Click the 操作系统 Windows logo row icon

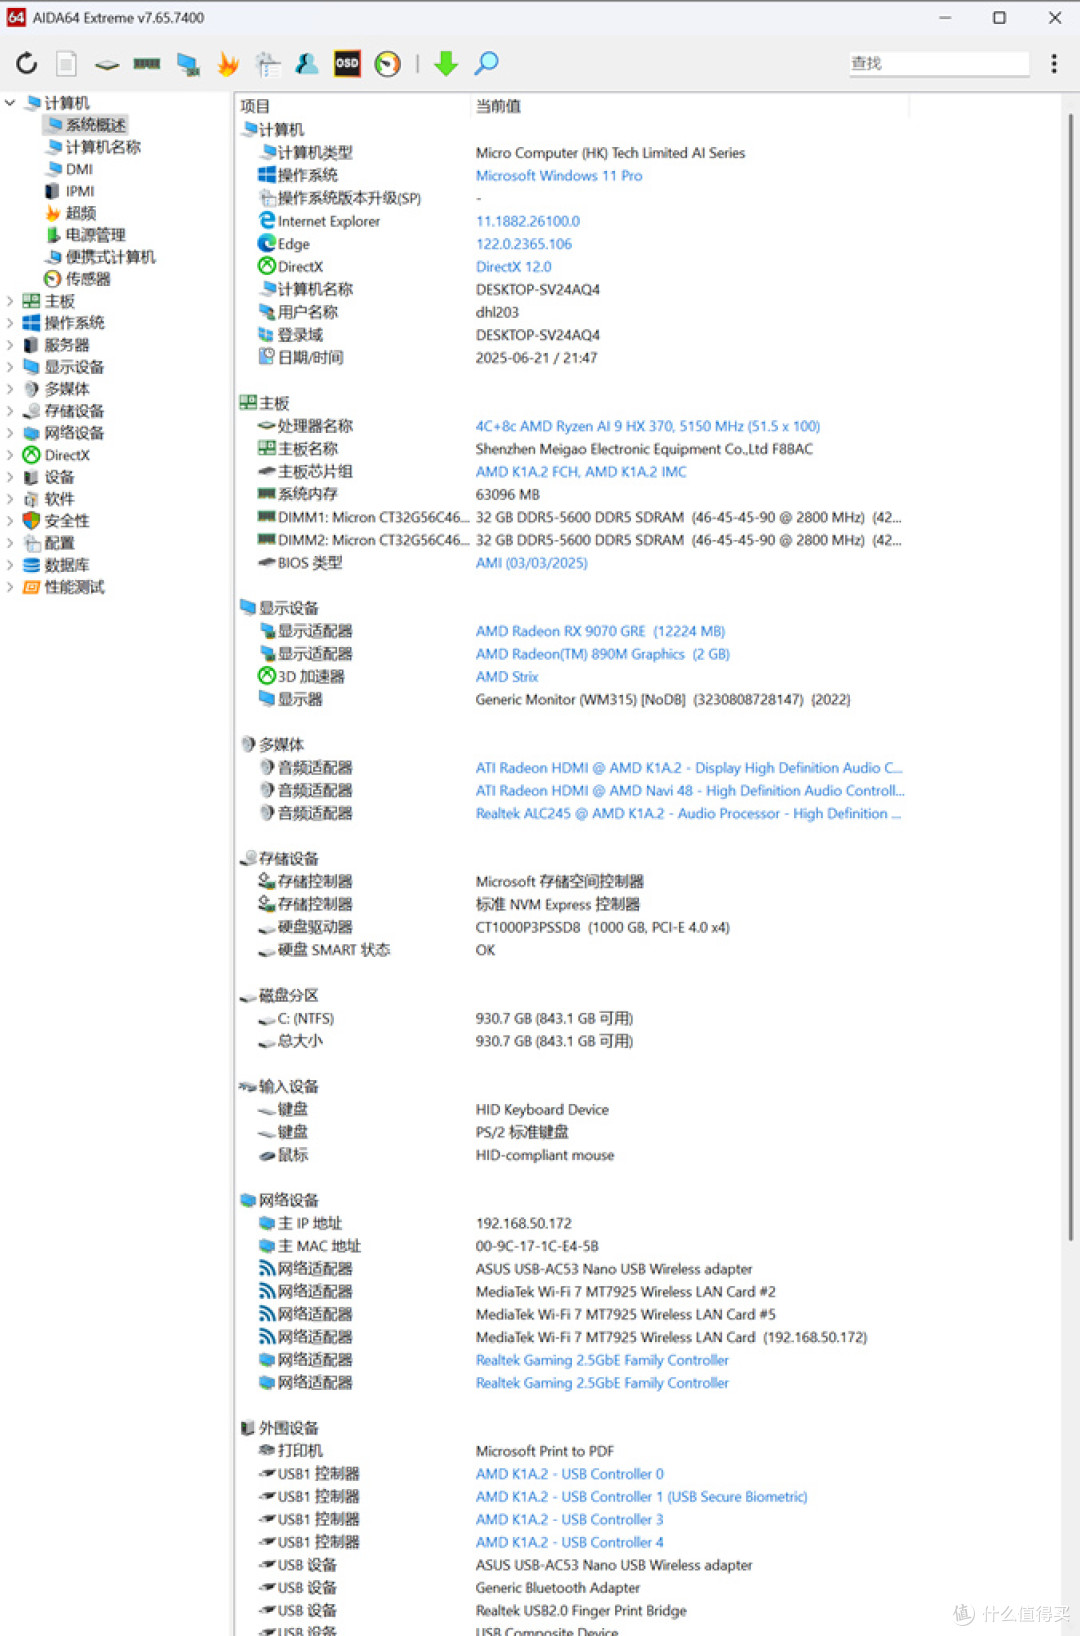[267, 175]
